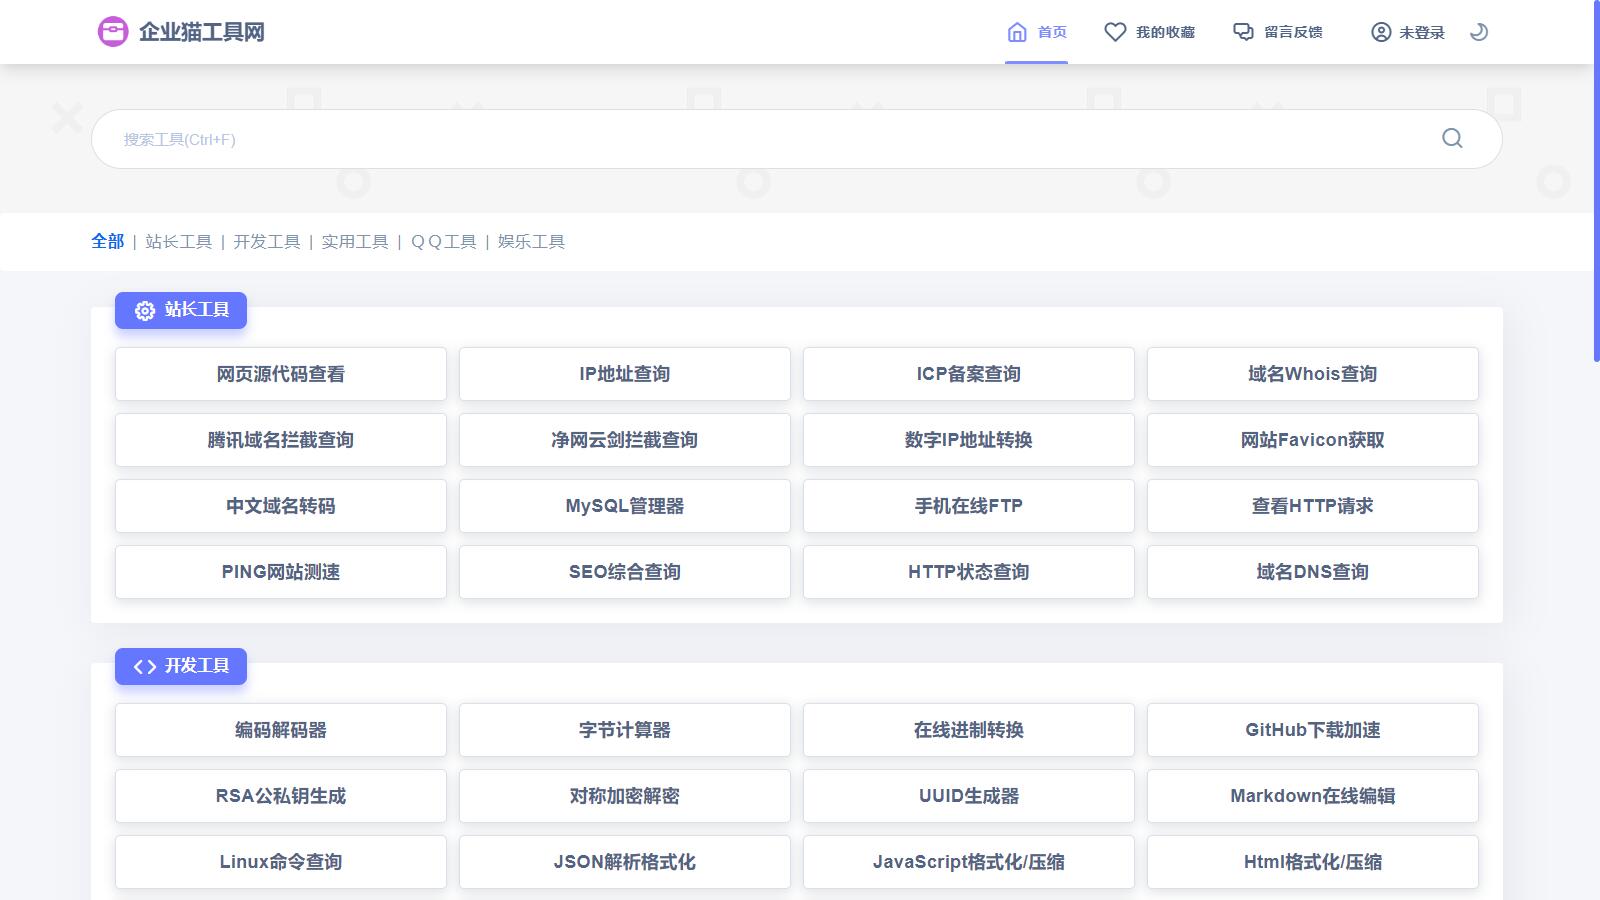Click the magnifier search icon
This screenshot has width=1600, height=900.
pos(1452,139)
